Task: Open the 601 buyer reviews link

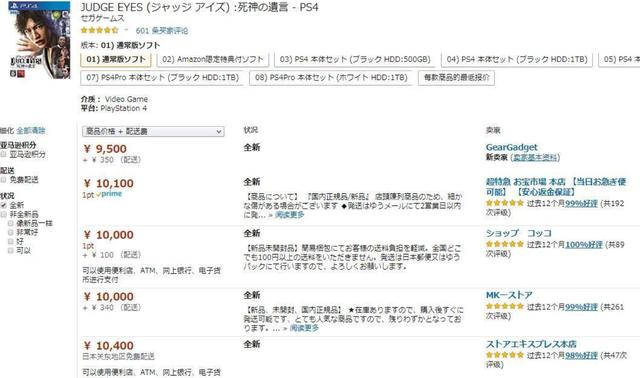Action: [x=162, y=31]
